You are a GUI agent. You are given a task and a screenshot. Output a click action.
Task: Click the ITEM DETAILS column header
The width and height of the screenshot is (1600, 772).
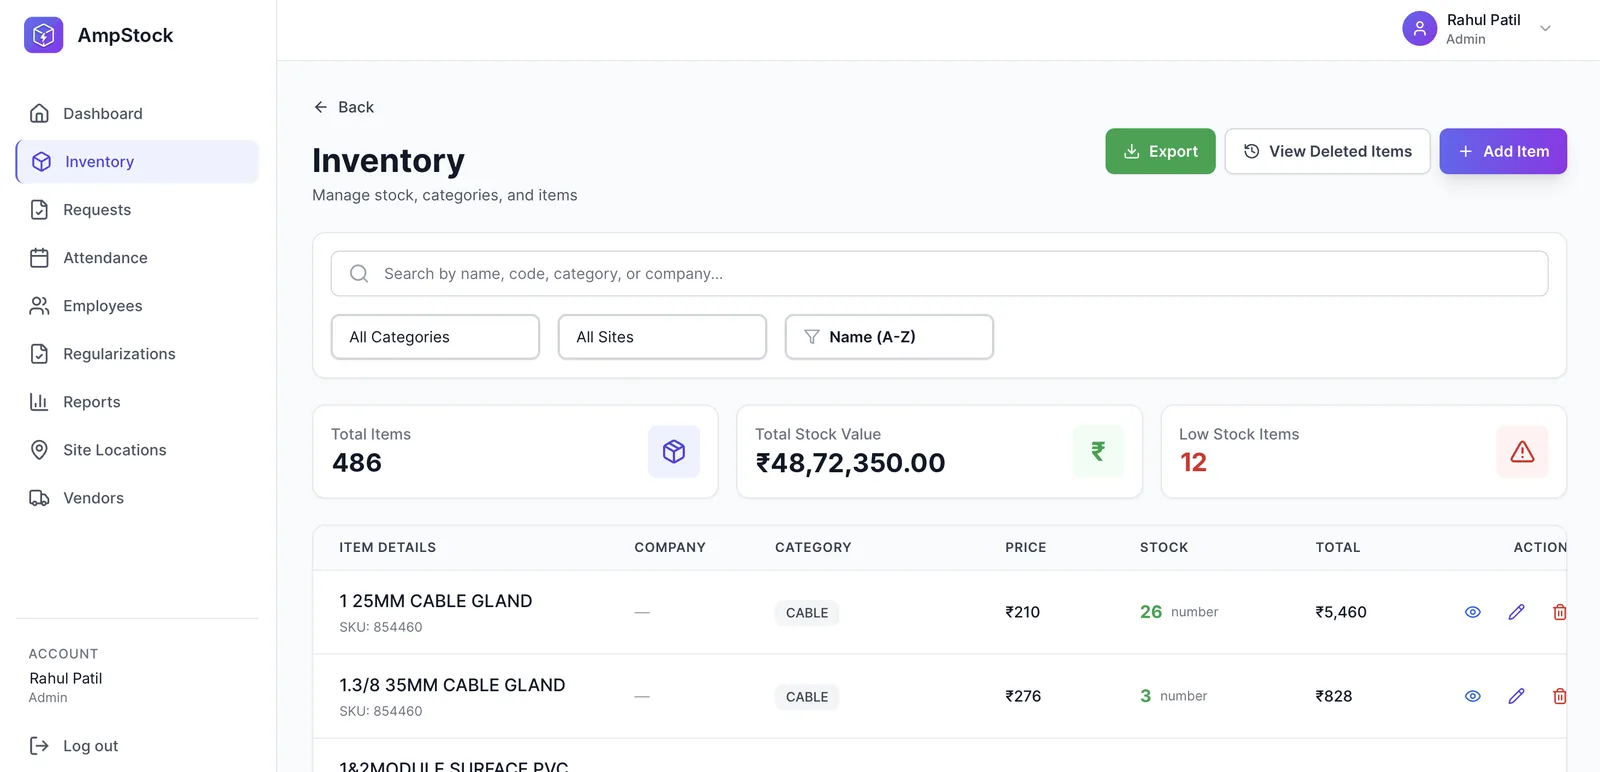pos(387,547)
